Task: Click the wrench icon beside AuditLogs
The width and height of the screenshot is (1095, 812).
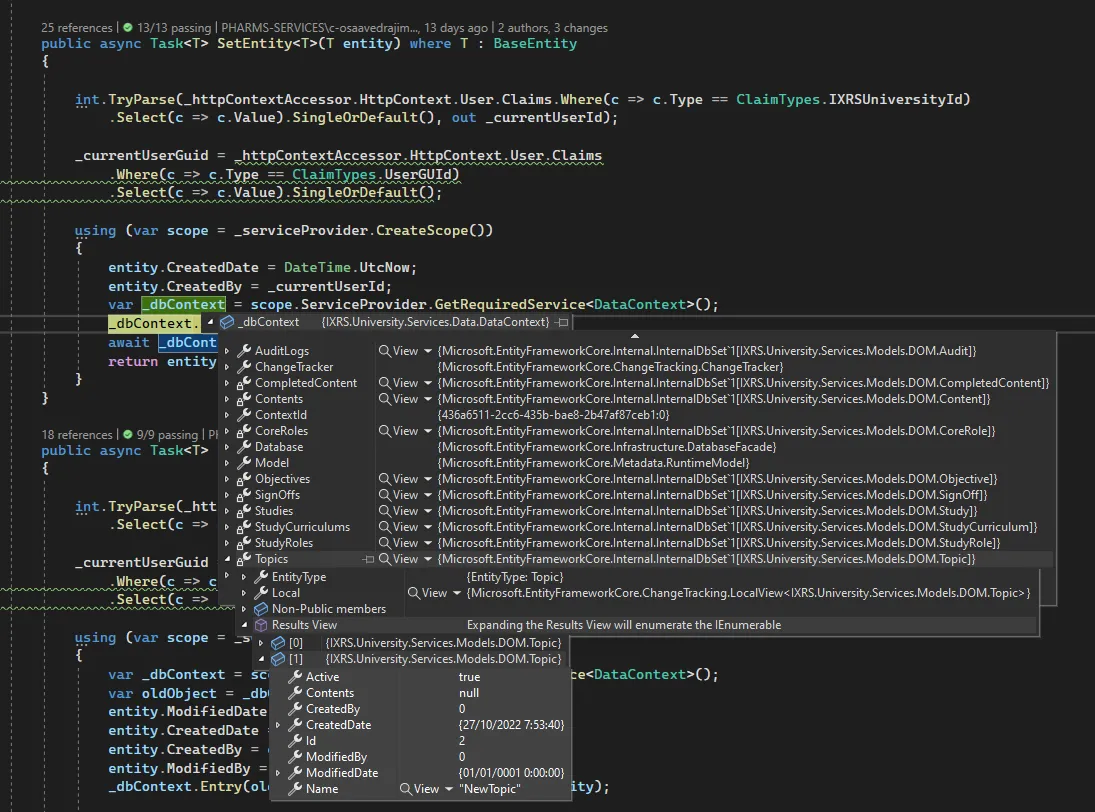Action: pyautogui.click(x=244, y=351)
